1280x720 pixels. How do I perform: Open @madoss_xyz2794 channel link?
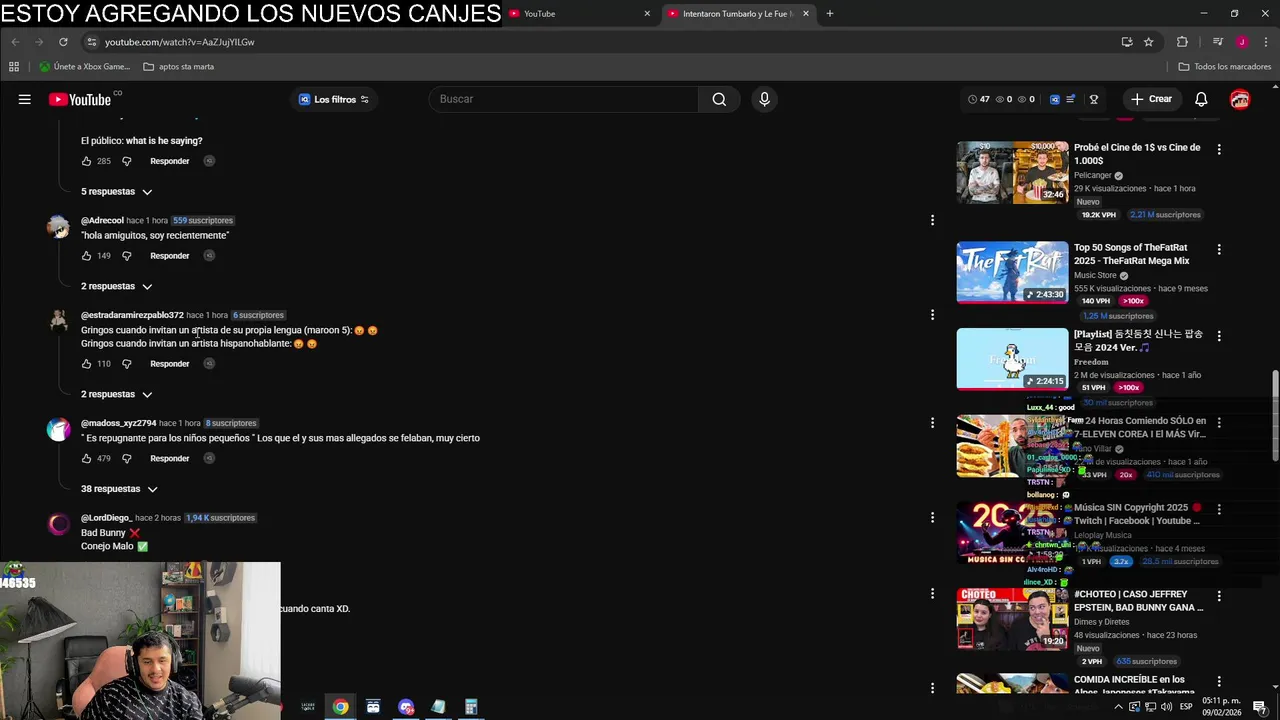tap(119, 423)
